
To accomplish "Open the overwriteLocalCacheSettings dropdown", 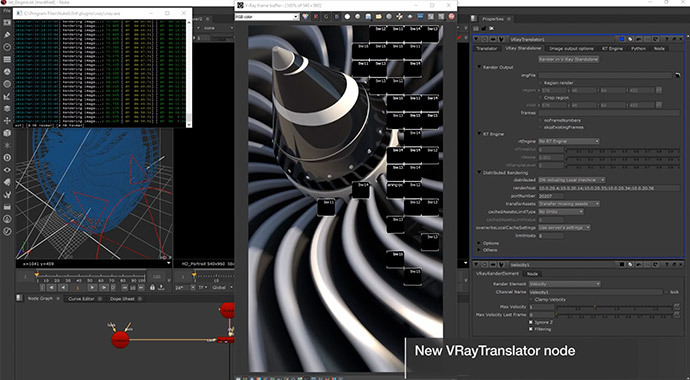I will click(564, 227).
